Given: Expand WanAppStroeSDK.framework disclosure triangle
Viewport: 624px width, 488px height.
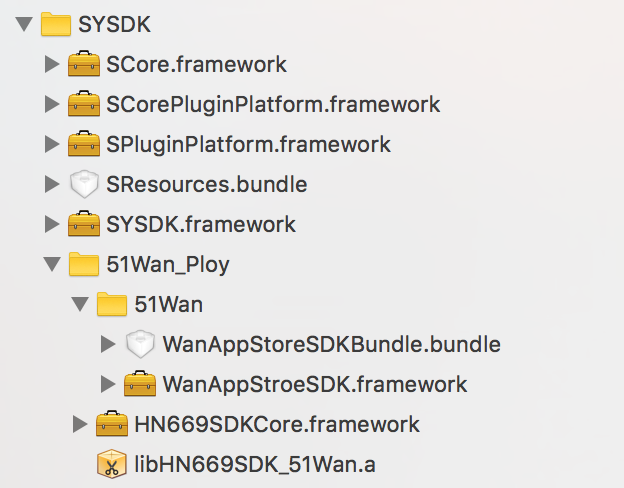Looking at the screenshot, I should [x=108, y=384].
